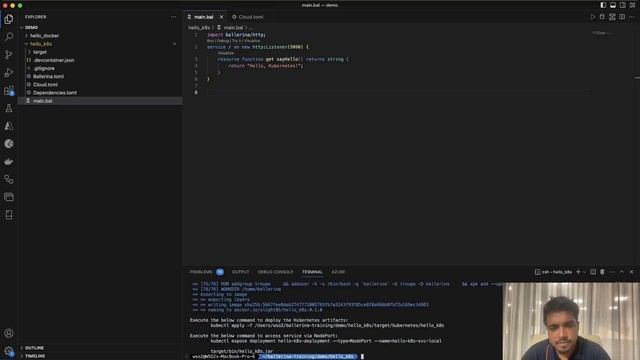640x360 pixels.
Task: Click the Kill Terminal trash icon
Action: click(x=602, y=272)
